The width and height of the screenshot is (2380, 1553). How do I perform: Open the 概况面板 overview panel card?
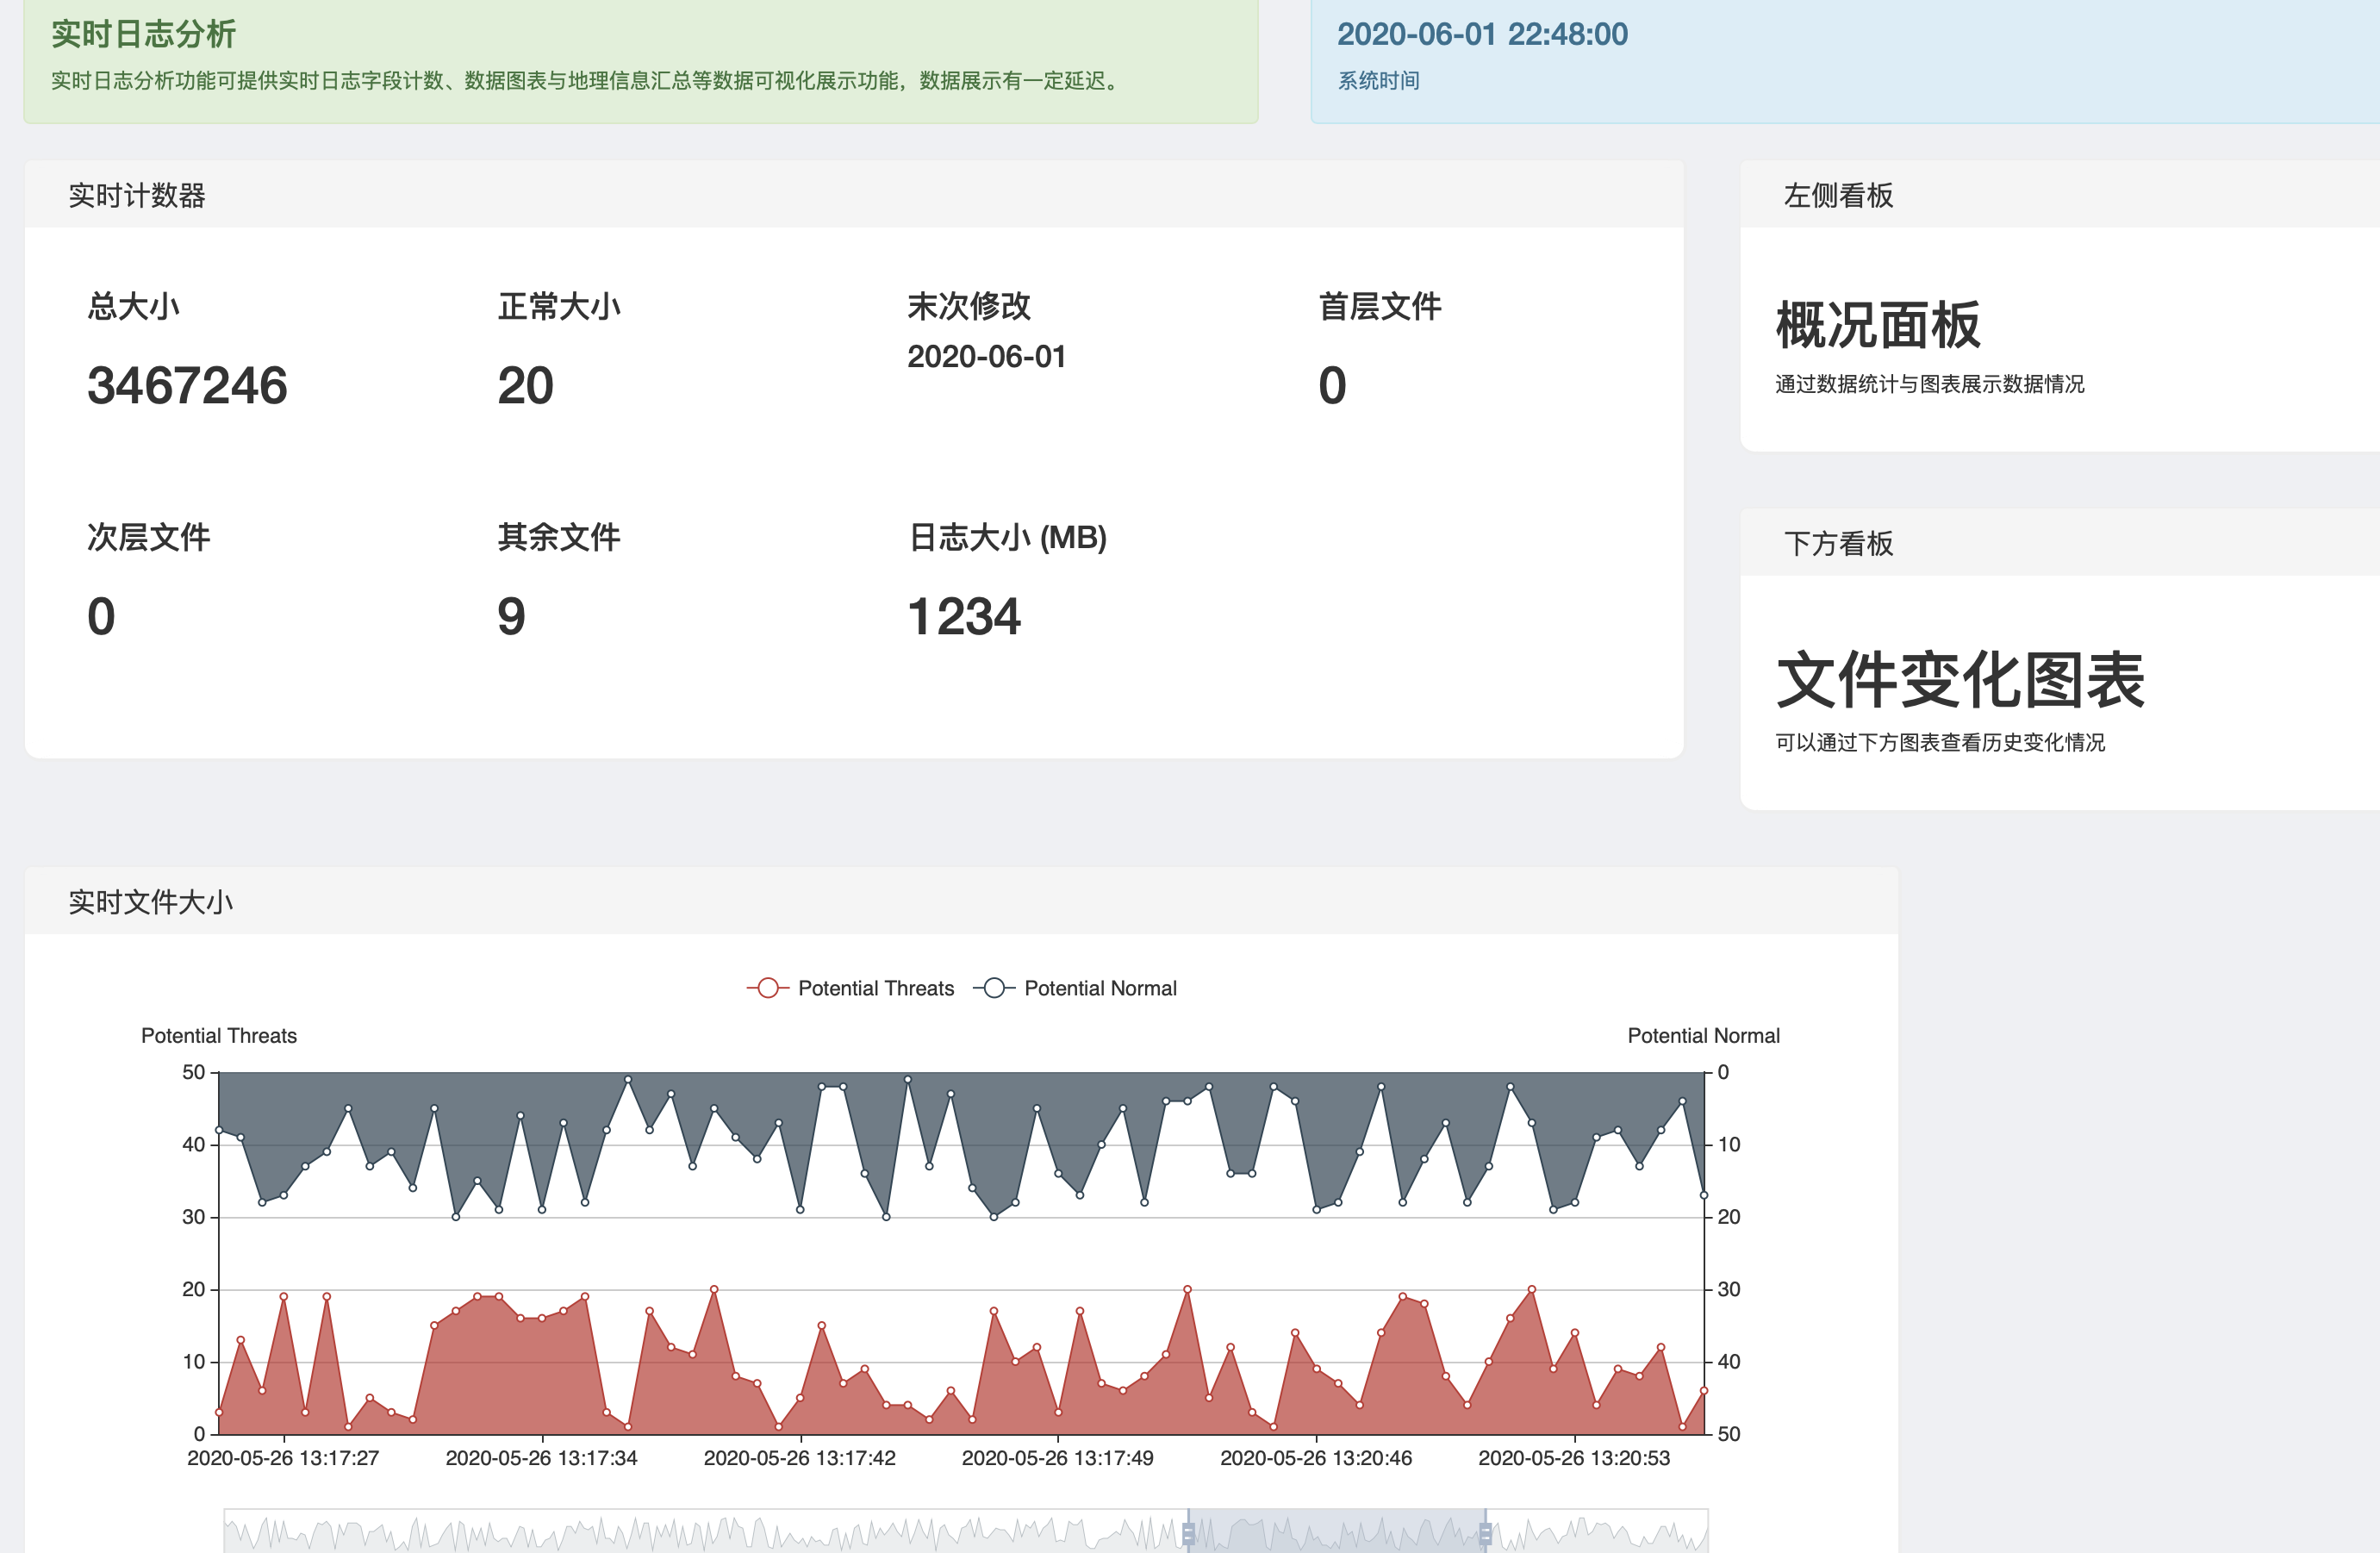click(x=1877, y=326)
